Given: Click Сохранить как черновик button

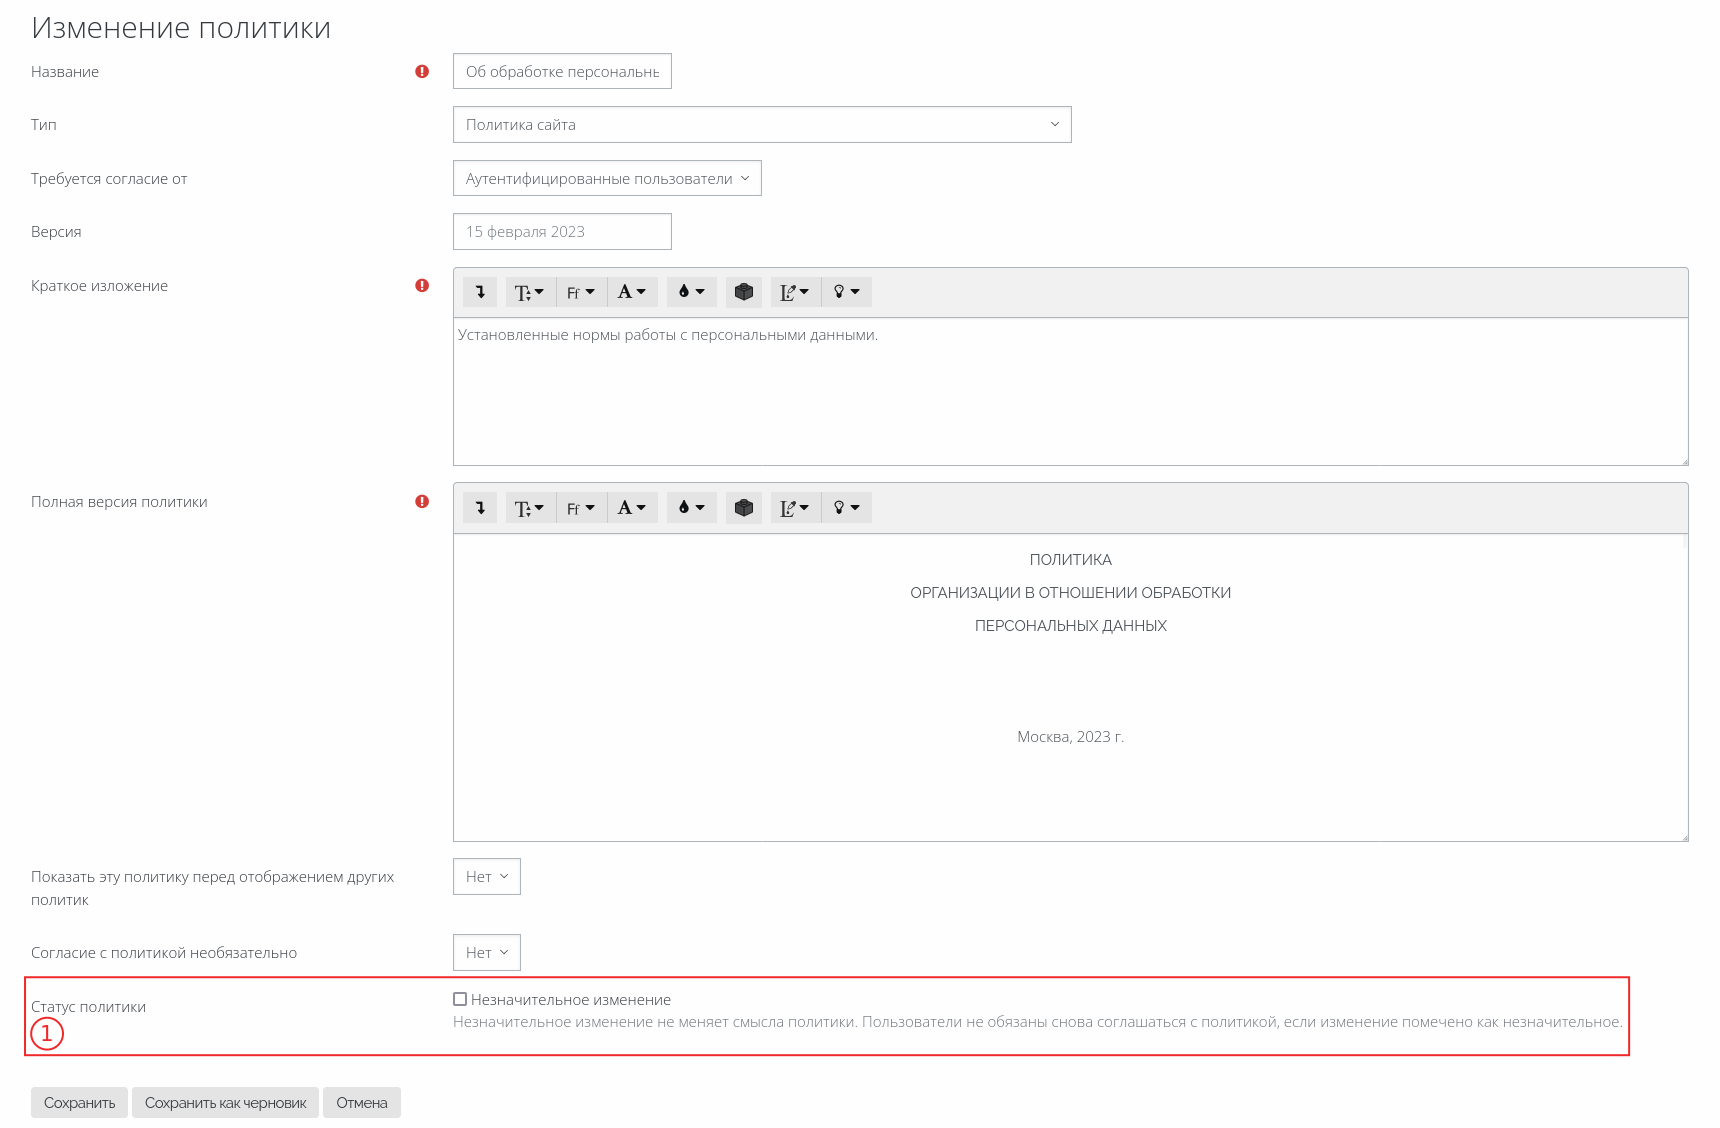Looking at the screenshot, I should coord(225,1103).
